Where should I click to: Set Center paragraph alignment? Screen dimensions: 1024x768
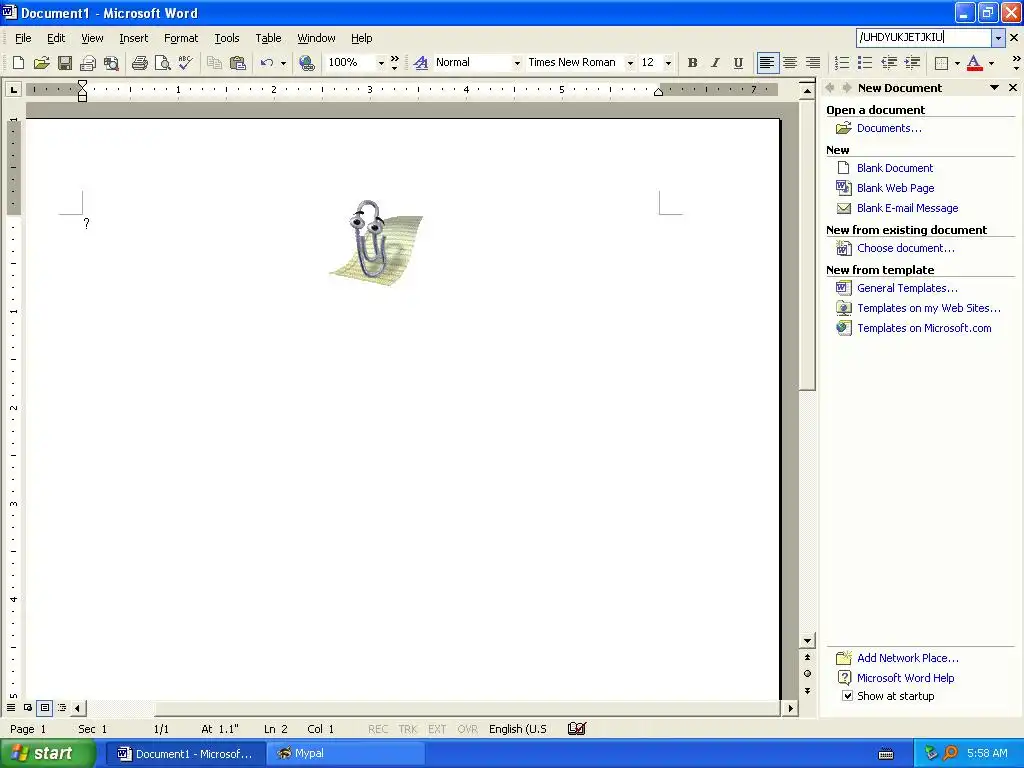(790, 63)
